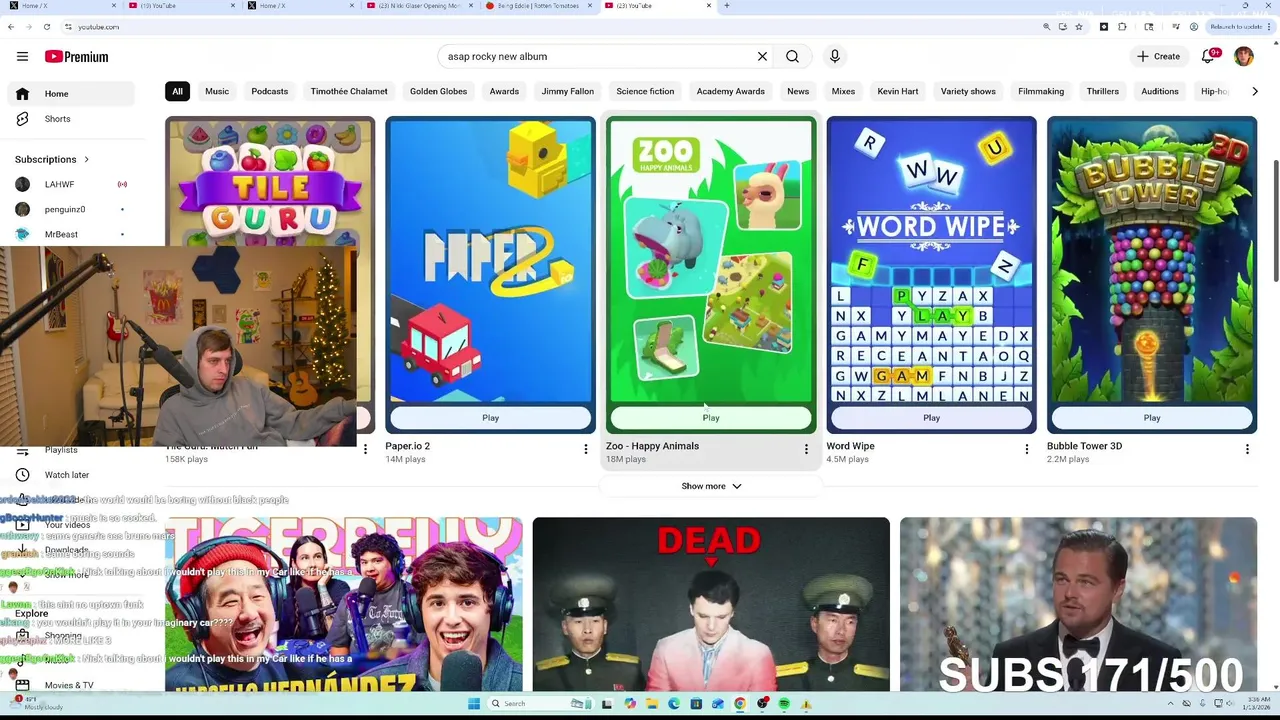Open Spotify from the taskbar
The height and width of the screenshot is (720, 1280).
(x=784, y=704)
